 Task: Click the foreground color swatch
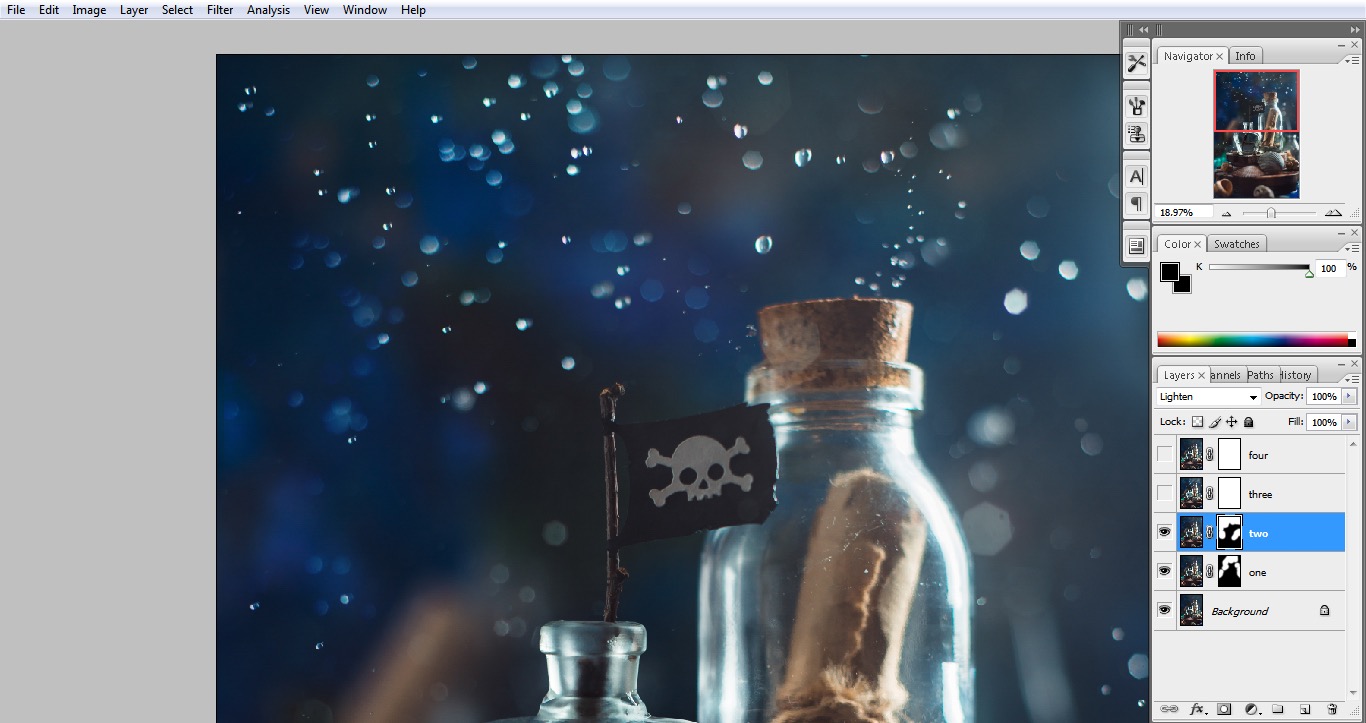coord(1169,271)
